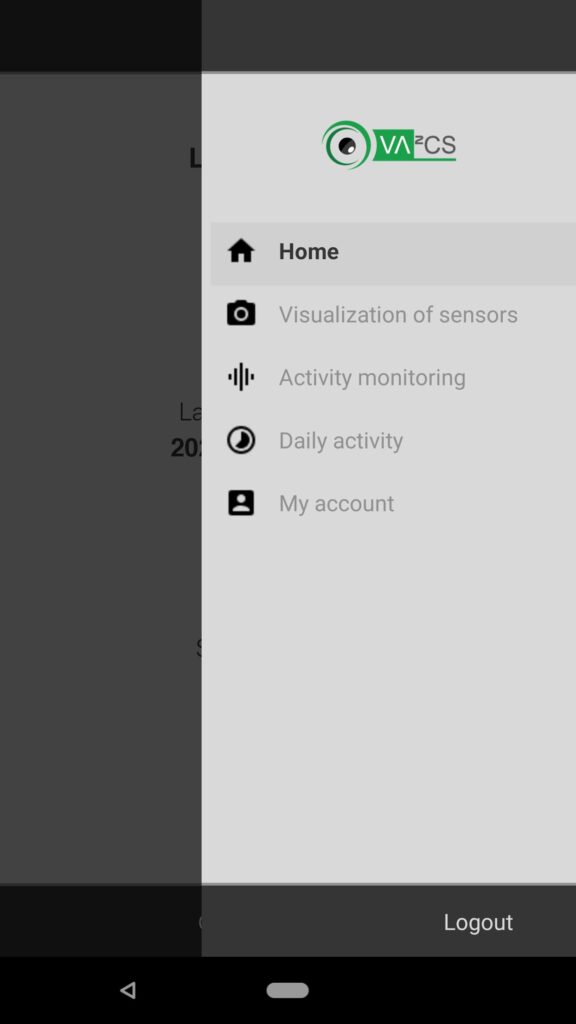
Task: Click the partially hidden bold '20' text
Action: (185, 448)
